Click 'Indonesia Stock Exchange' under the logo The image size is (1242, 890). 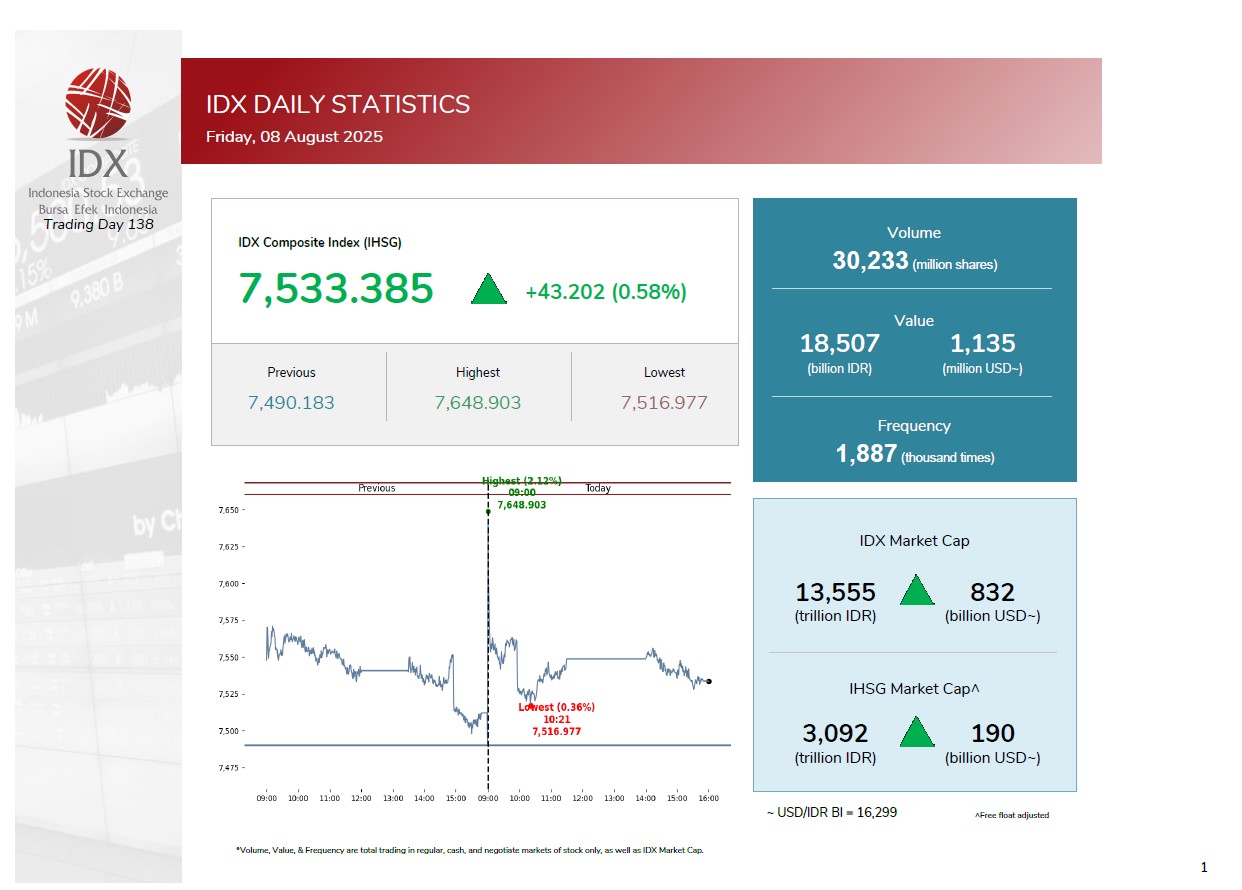[98, 193]
